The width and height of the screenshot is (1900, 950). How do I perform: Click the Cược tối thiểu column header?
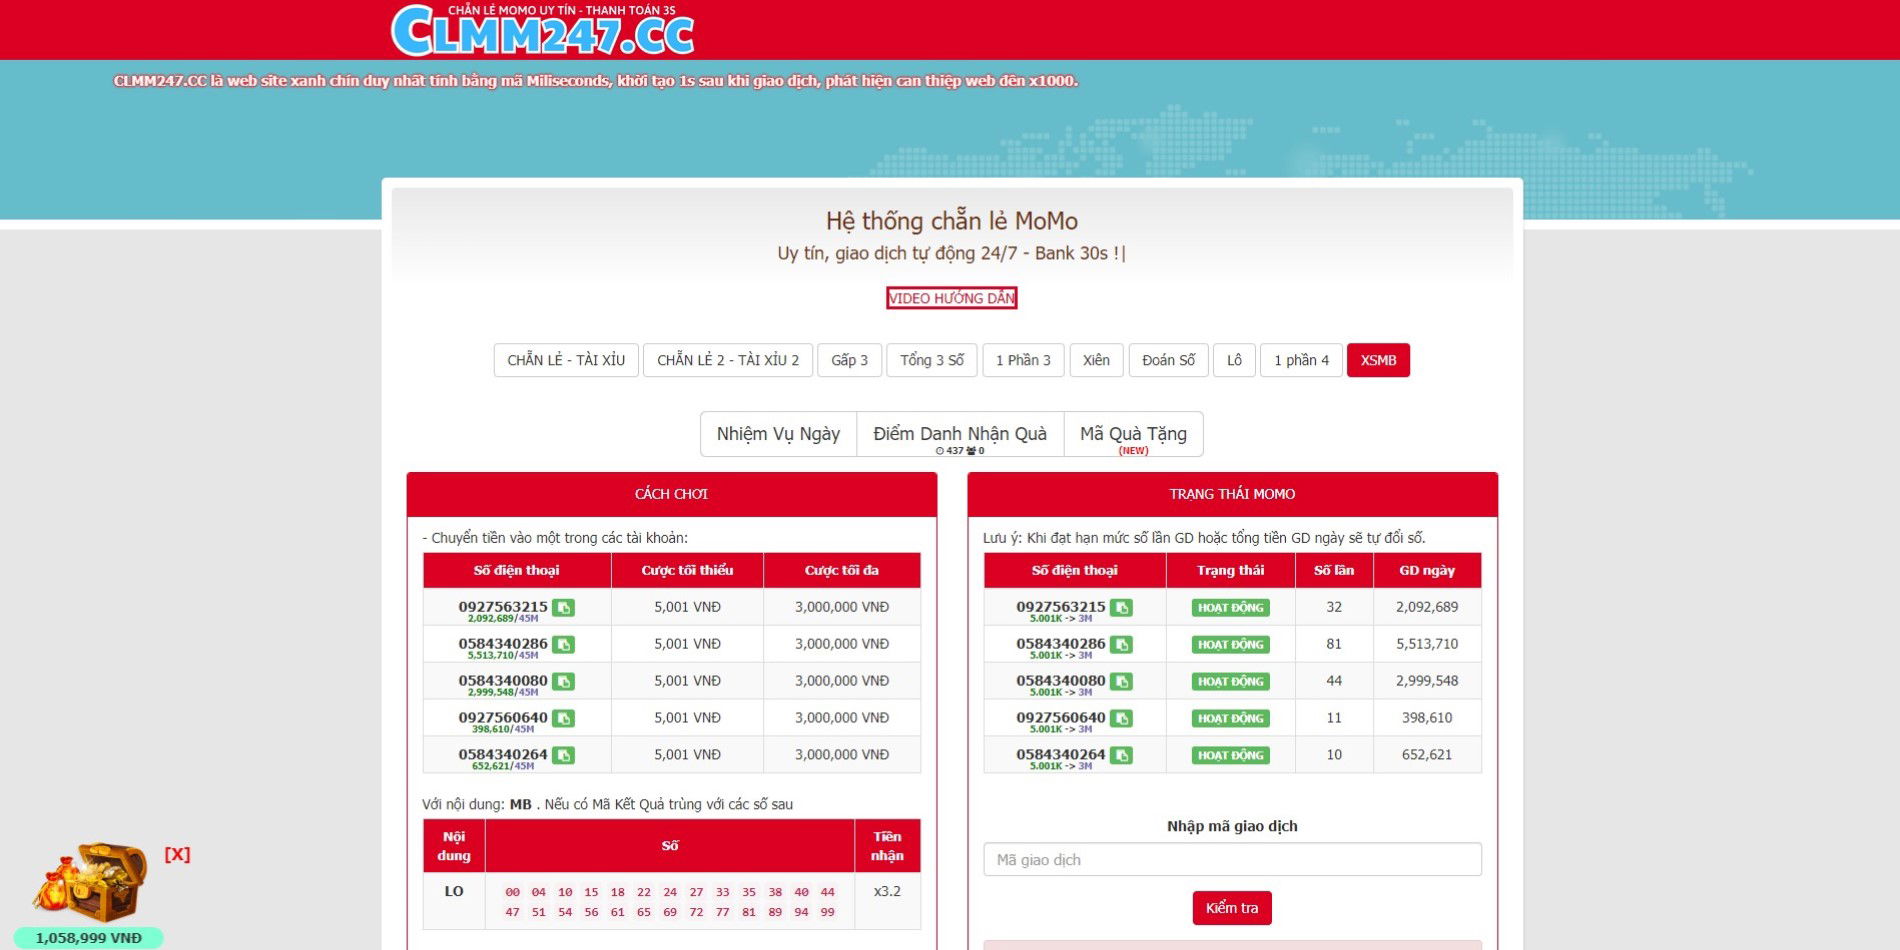point(687,570)
